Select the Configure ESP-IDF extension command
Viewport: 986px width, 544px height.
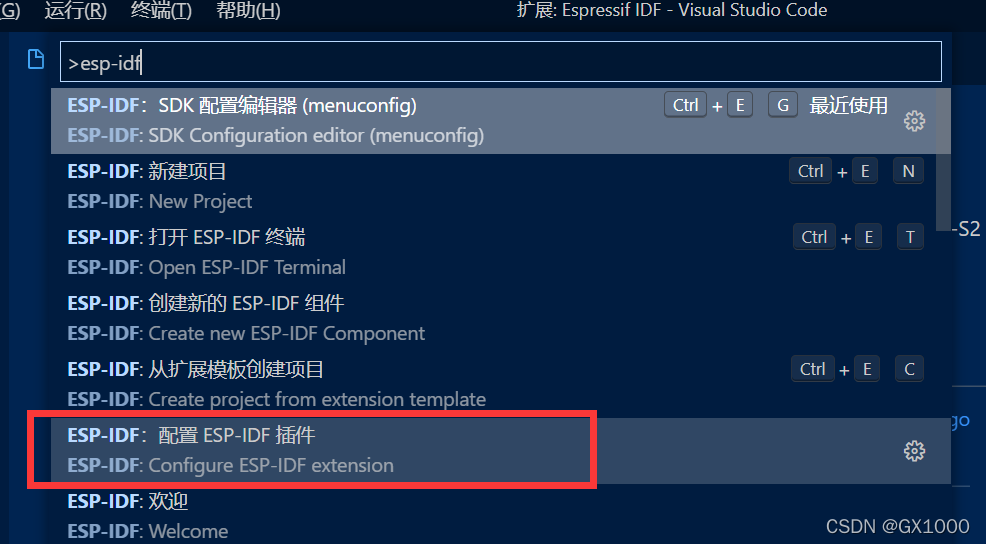coord(501,451)
